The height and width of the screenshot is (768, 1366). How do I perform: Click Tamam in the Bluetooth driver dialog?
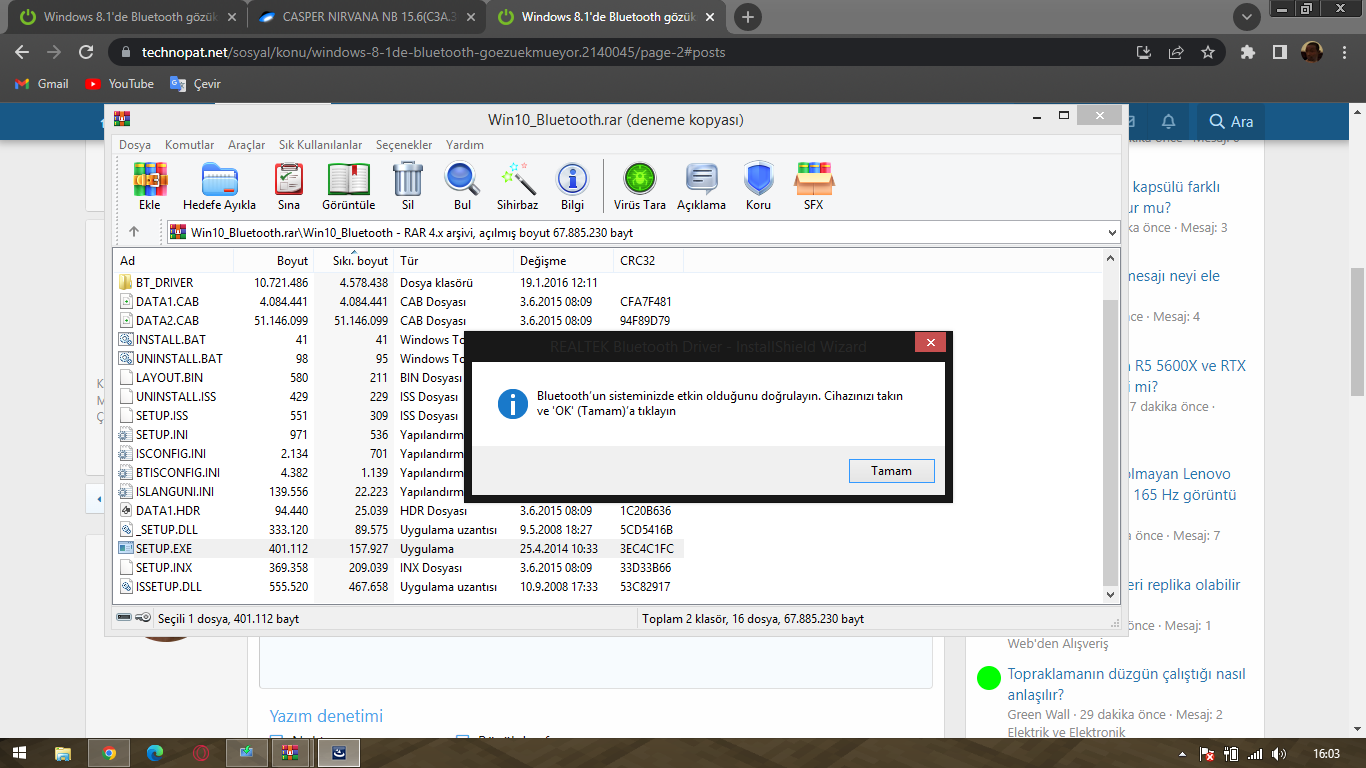pyautogui.click(x=891, y=471)
